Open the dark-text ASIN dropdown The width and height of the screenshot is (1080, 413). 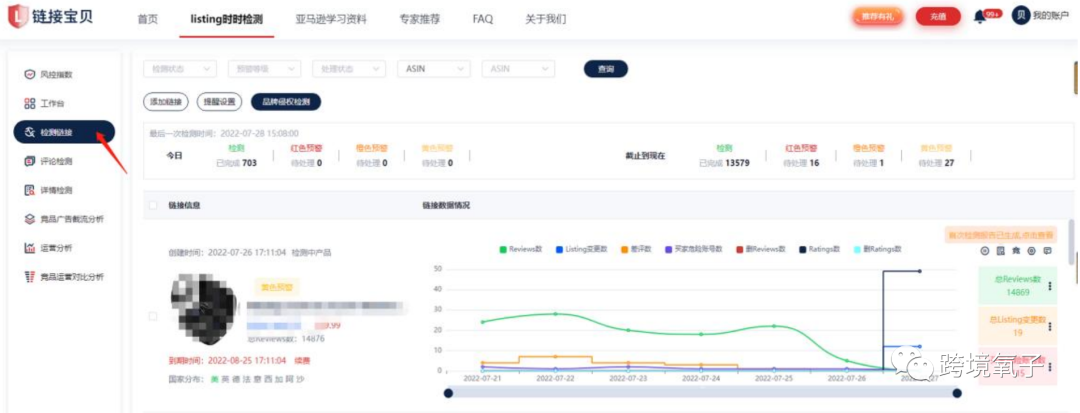[x=434, y=69]
